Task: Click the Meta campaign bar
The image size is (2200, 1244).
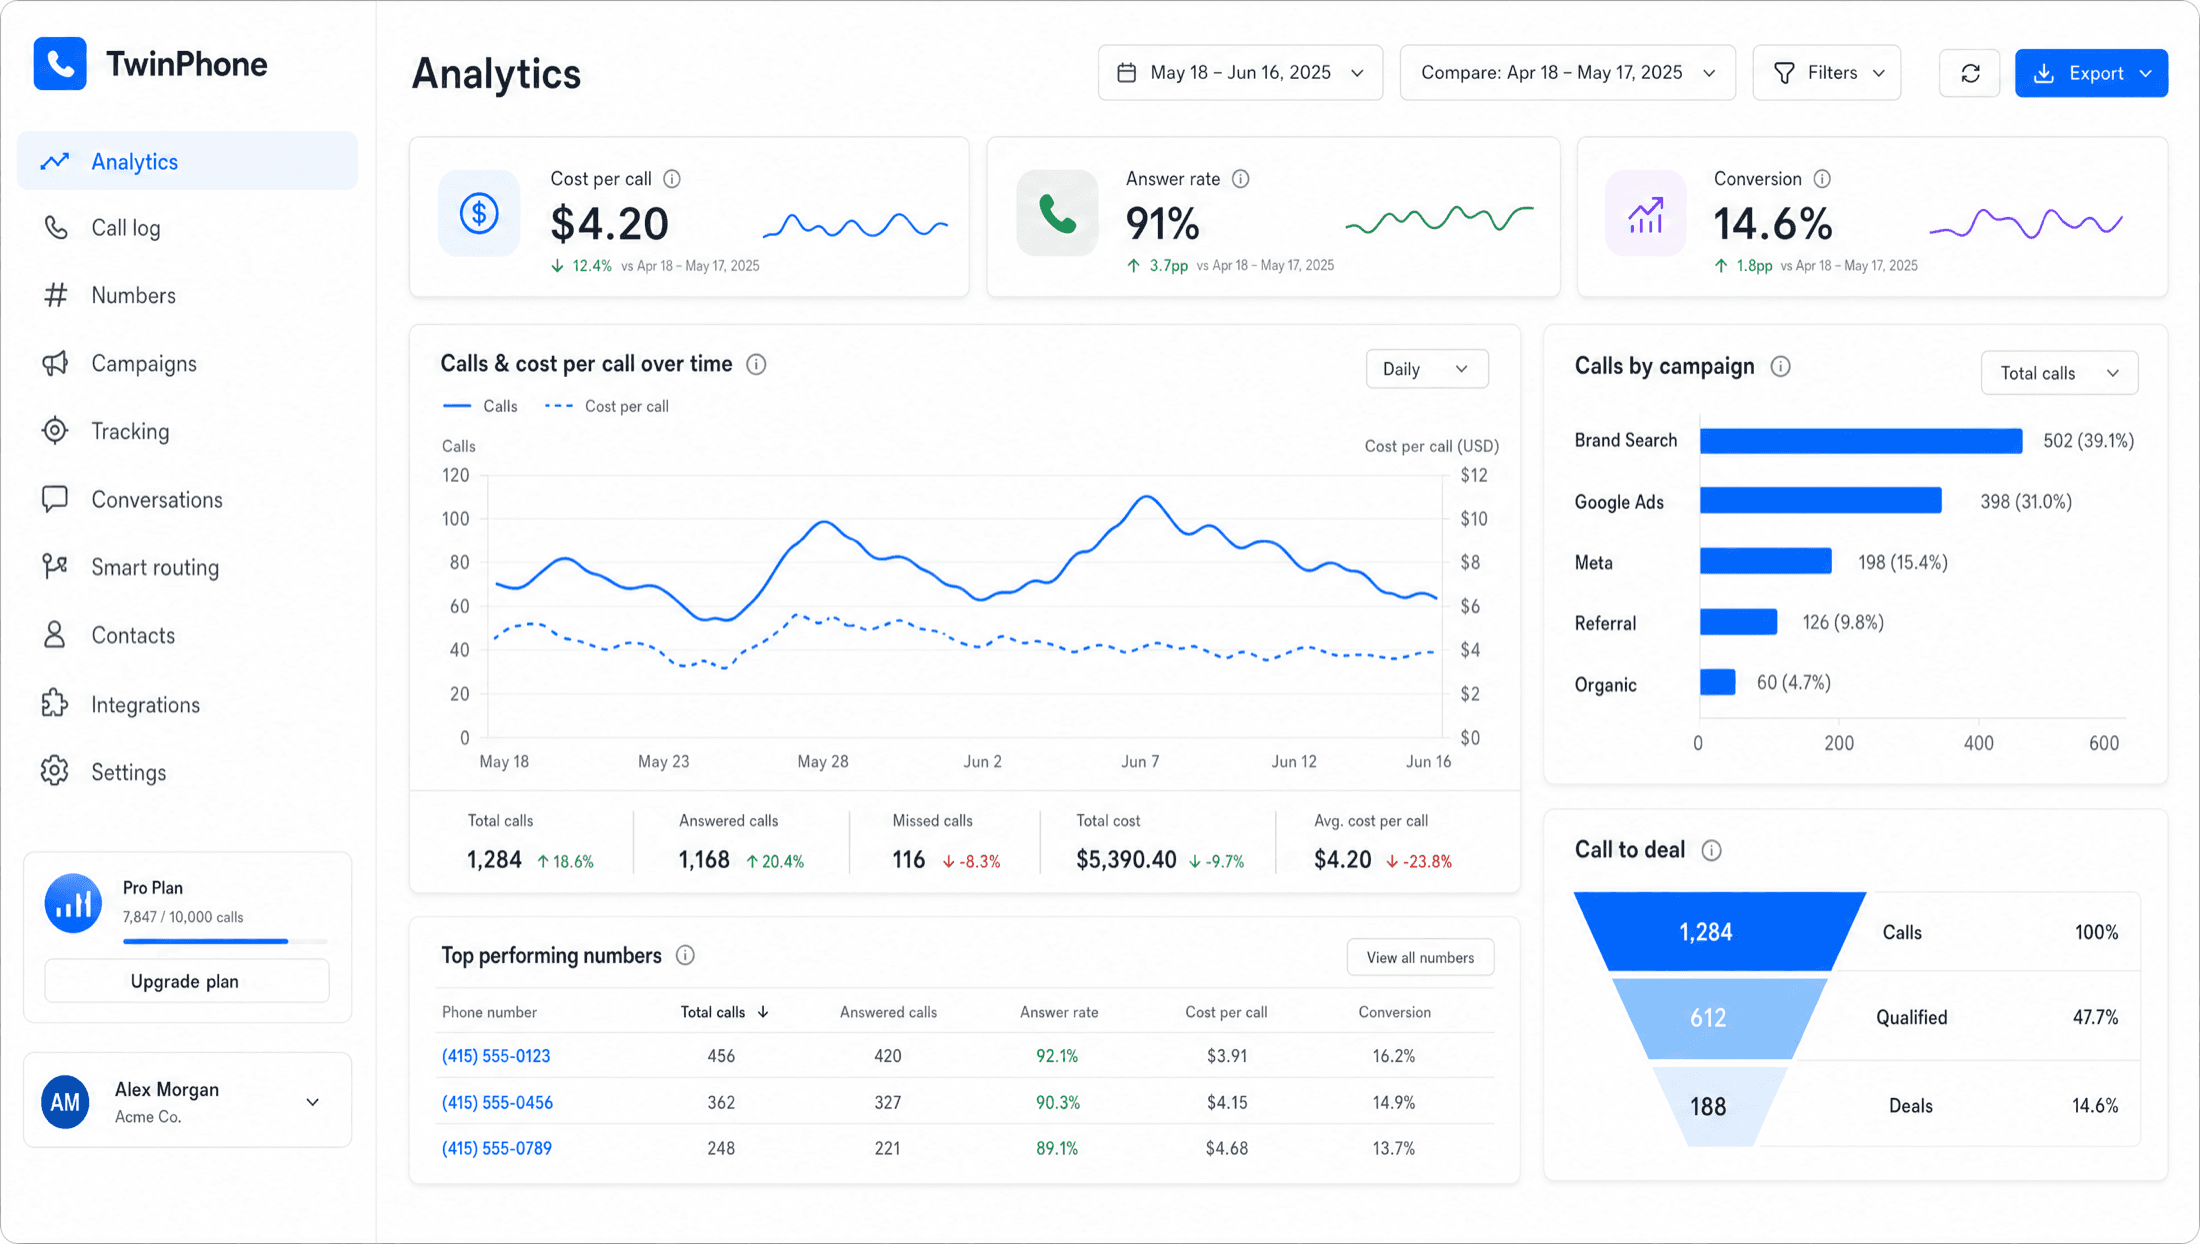Action: point(1766,561)
